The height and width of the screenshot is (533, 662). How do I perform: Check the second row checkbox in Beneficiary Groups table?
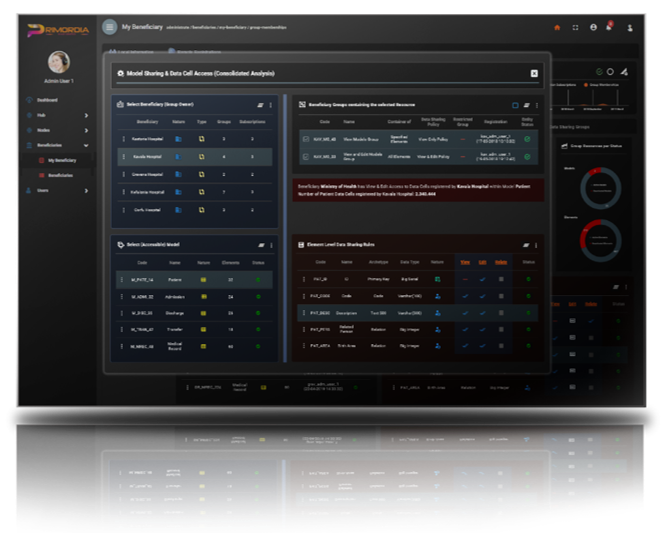coord(305,156)
